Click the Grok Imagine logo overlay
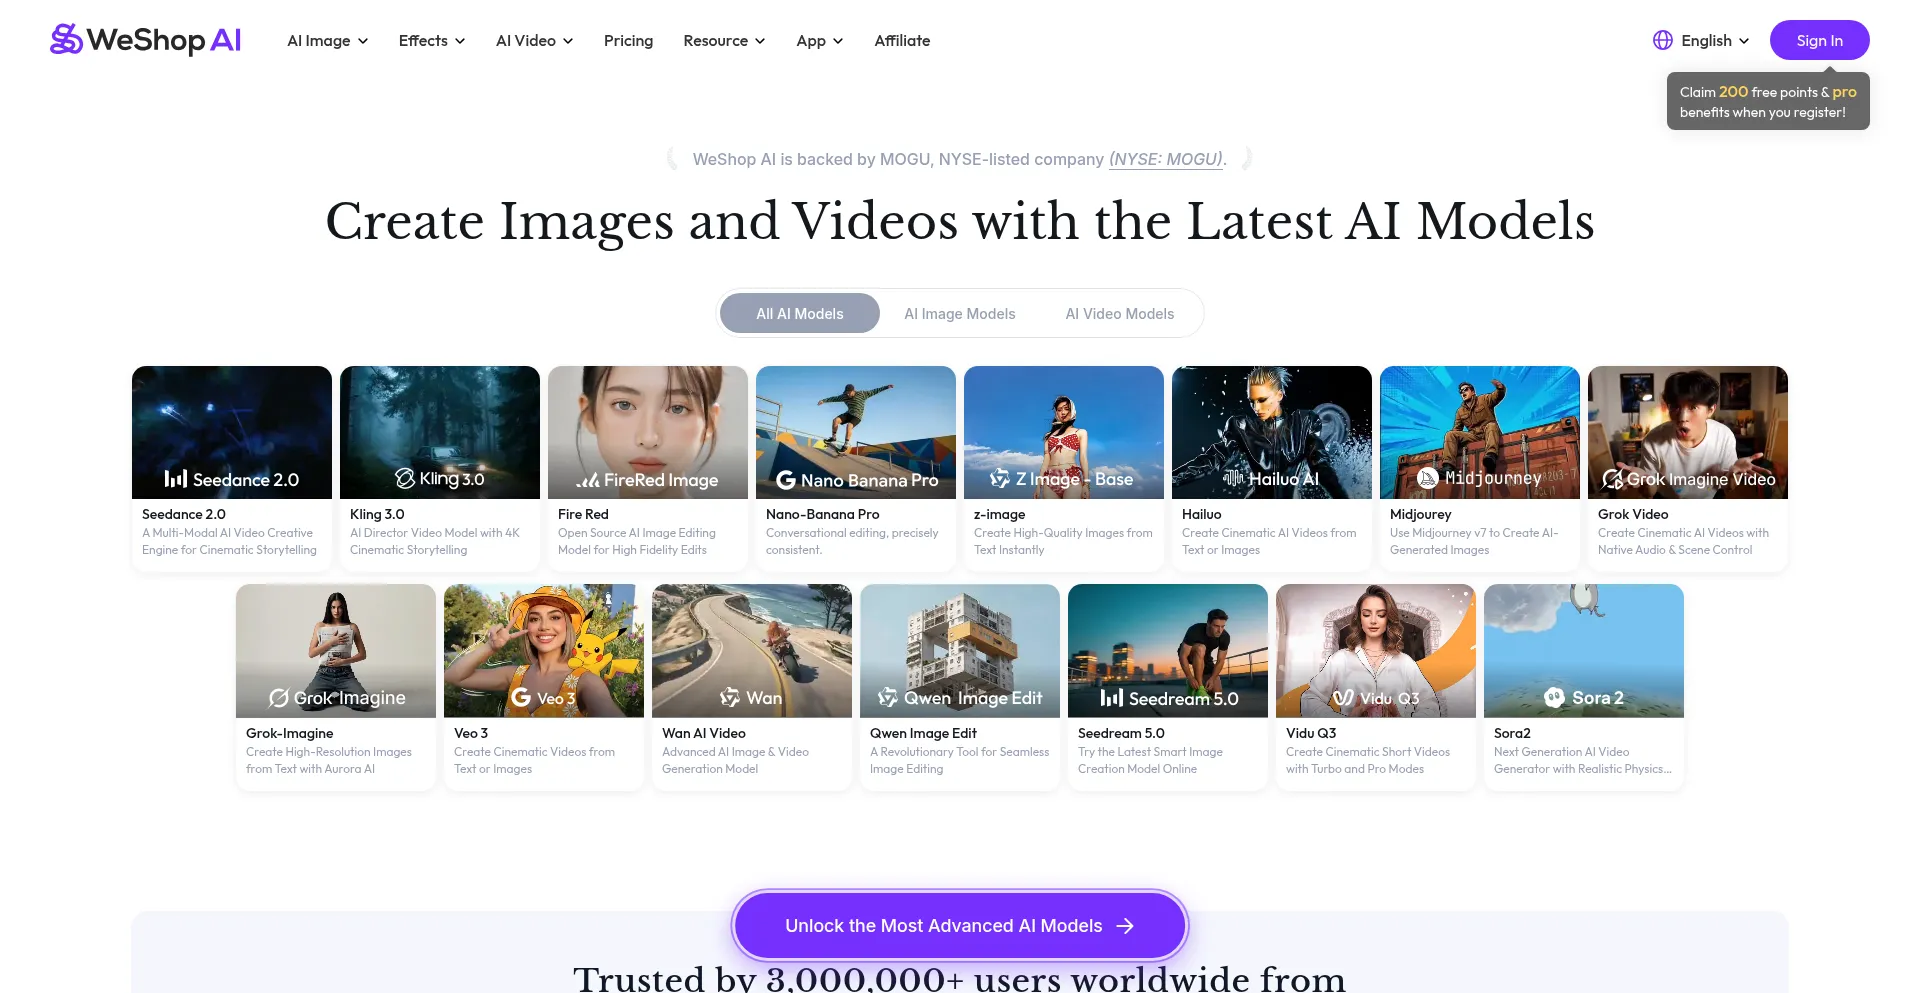This screenshot has width=1920, height=993. tap(337, 698)
